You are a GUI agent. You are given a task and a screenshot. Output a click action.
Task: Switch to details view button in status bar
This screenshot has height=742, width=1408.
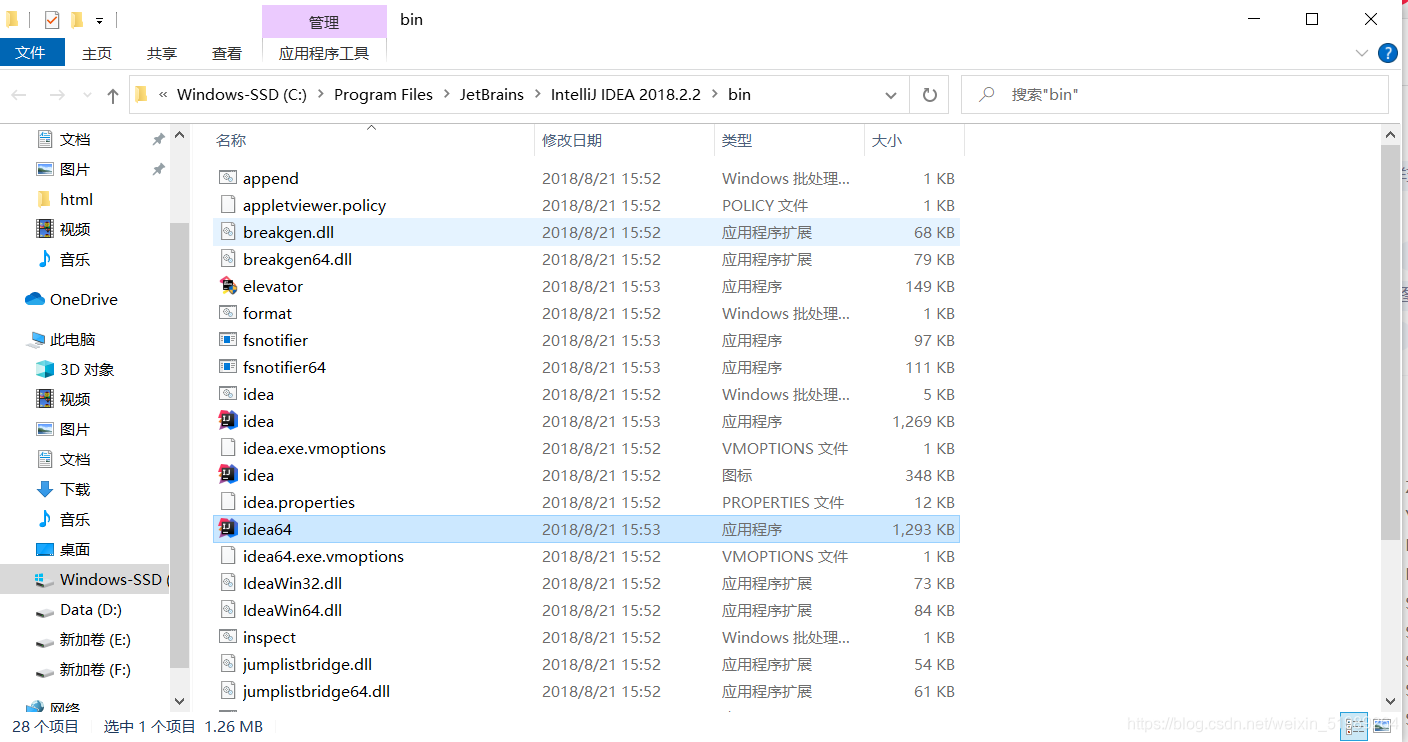coord(1354,726)
